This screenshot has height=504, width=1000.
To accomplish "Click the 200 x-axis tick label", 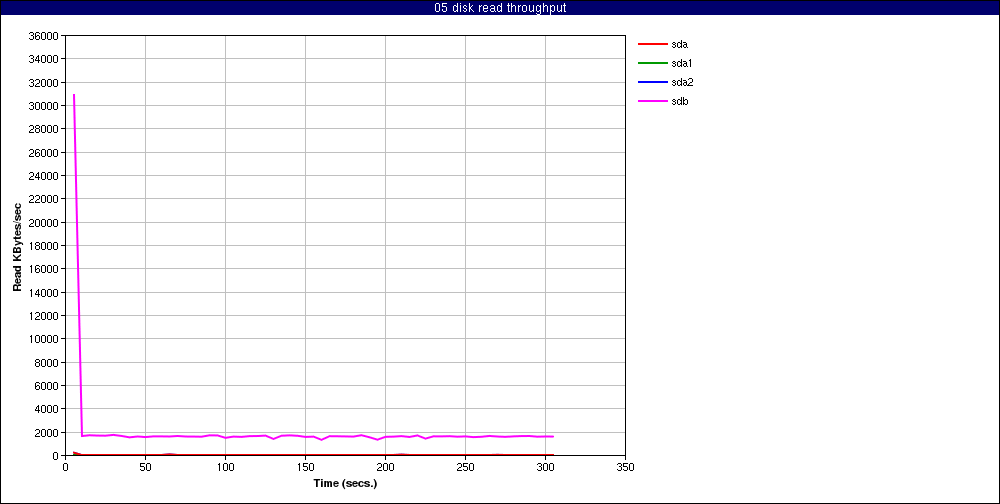I will 385,467.
